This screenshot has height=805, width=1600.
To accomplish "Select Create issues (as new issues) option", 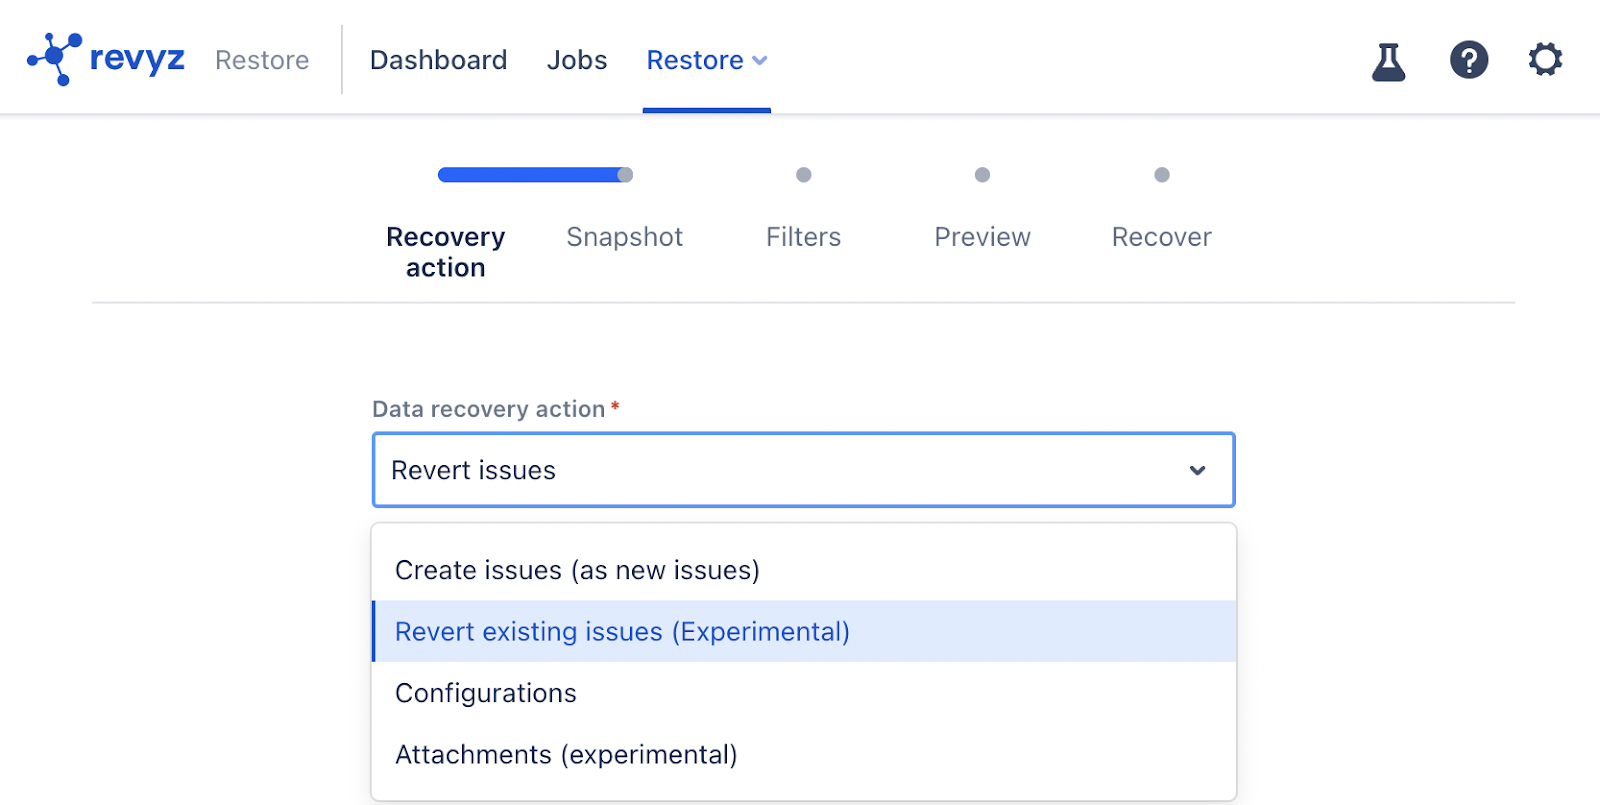I will tap(577, 570).
